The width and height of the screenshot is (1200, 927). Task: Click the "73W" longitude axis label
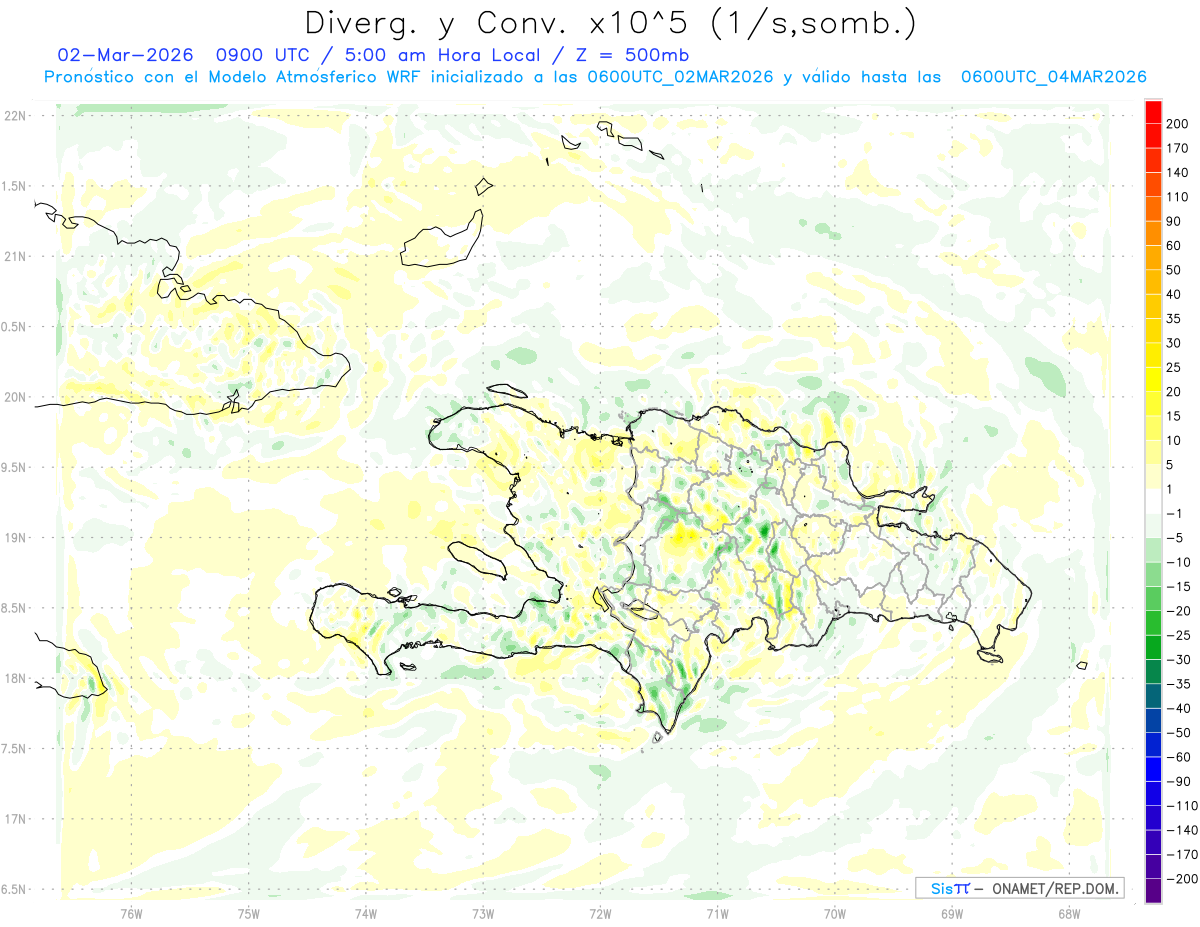pyautogui.click(x=483, y=913)
